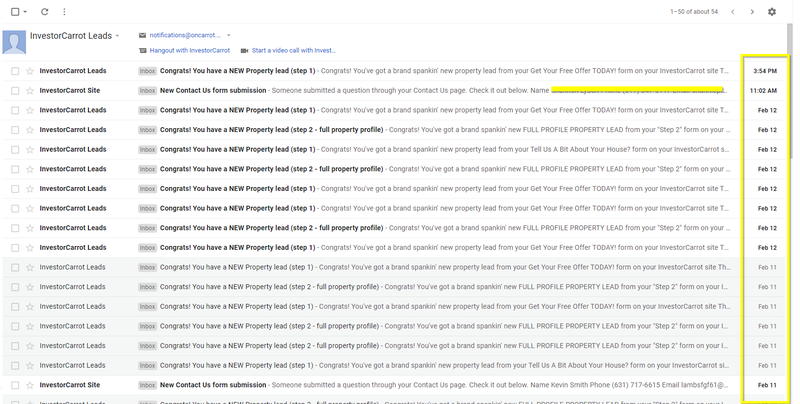
Task: Open the settings gear menu
Action: tap(772, 11)
